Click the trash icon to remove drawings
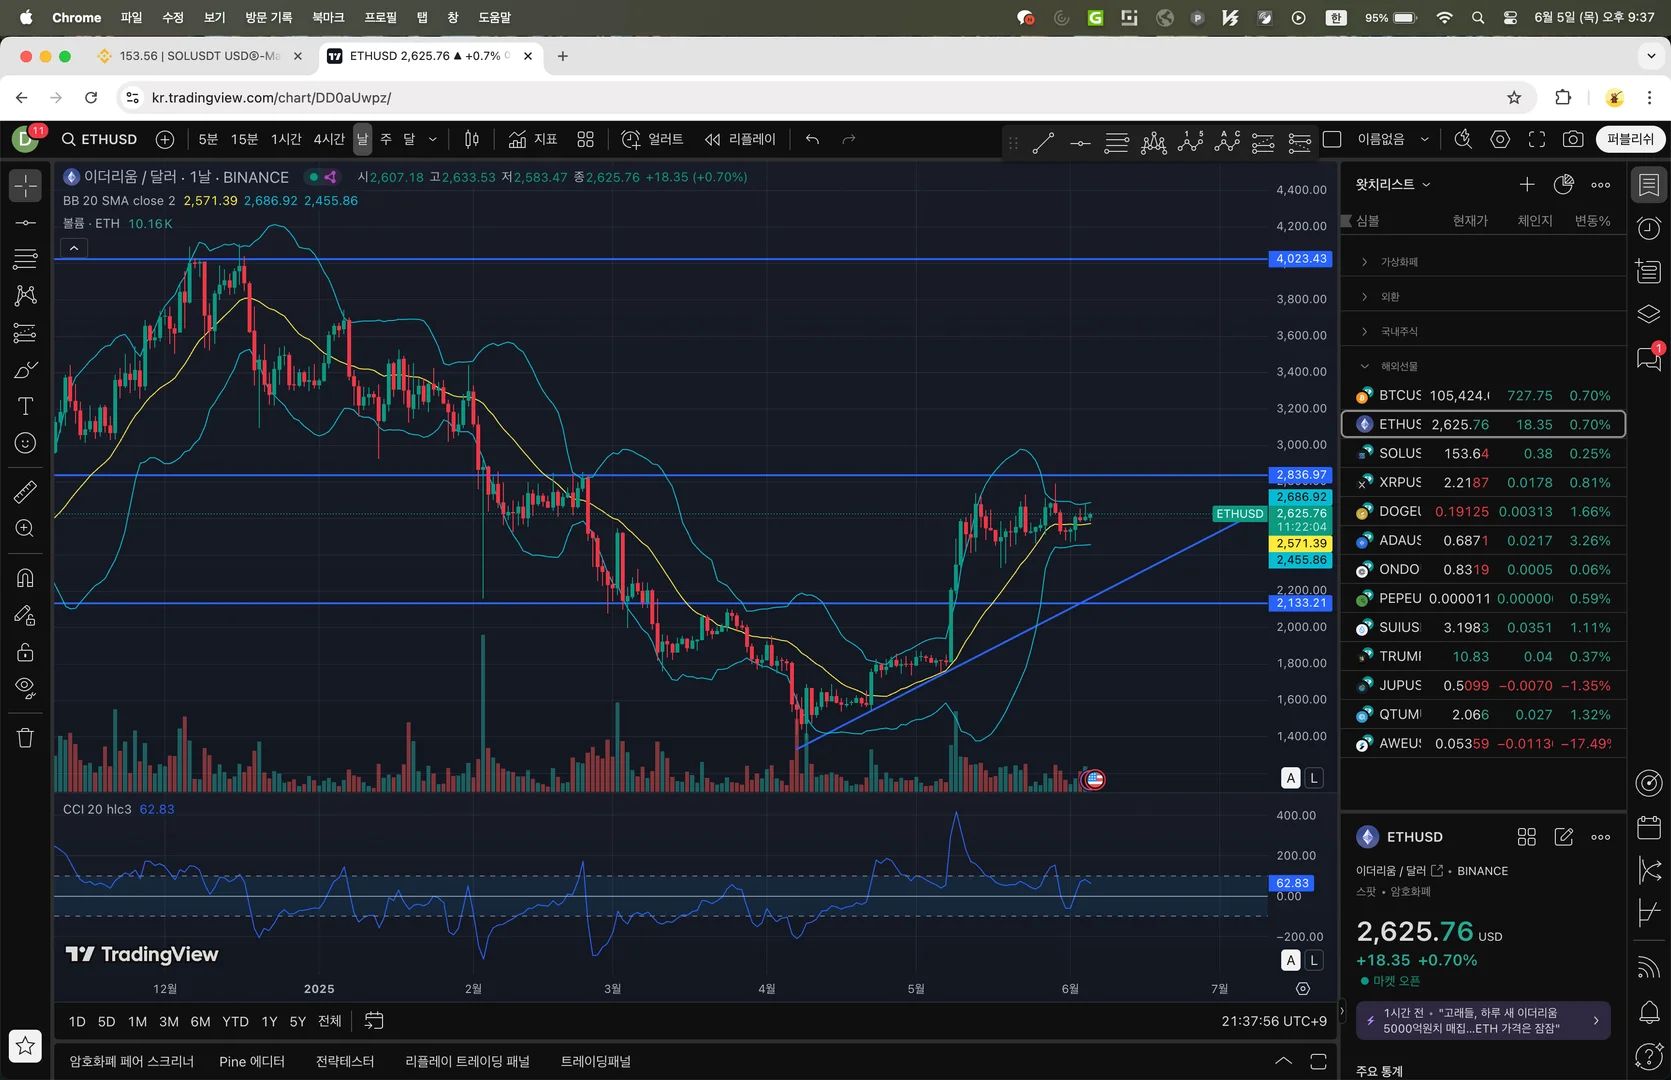This screenshot has height=1080, width=1671. coord(25,738)
